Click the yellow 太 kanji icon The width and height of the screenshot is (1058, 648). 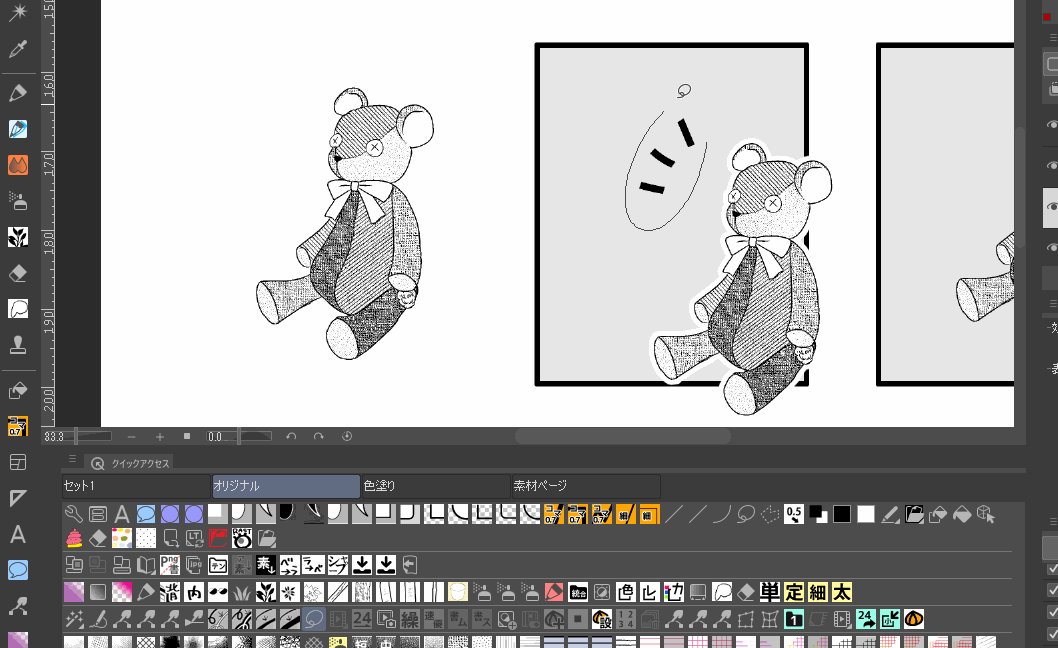pos(841,593)
